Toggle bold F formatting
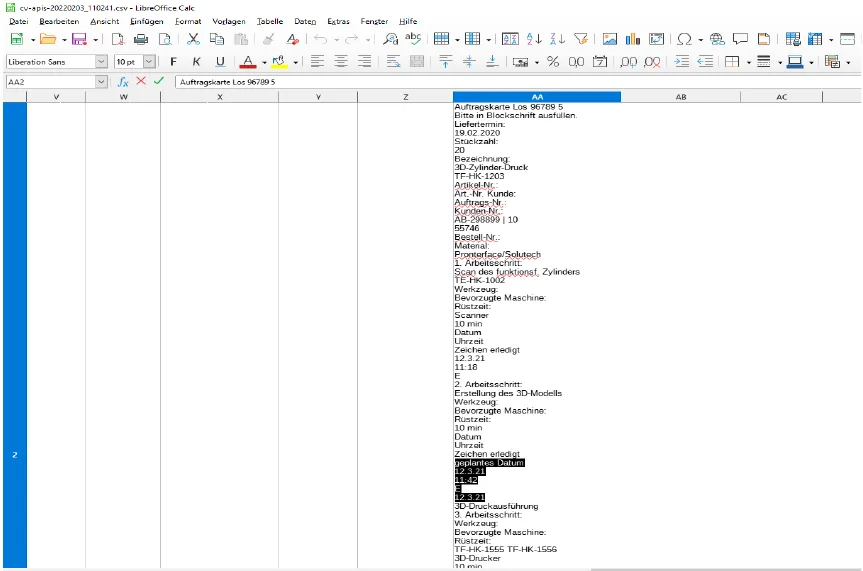 coord(173,62)
